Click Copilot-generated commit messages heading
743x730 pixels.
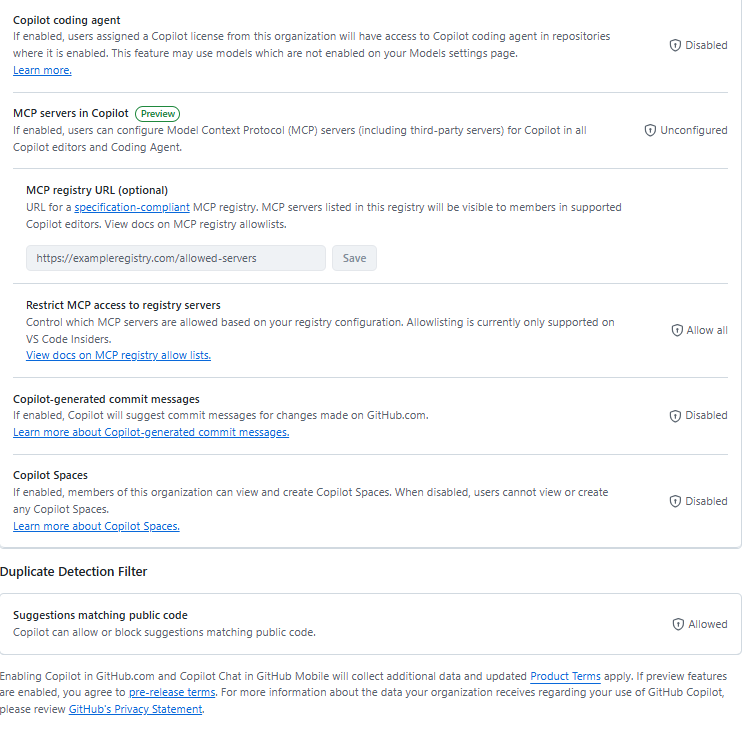(106, 399)
